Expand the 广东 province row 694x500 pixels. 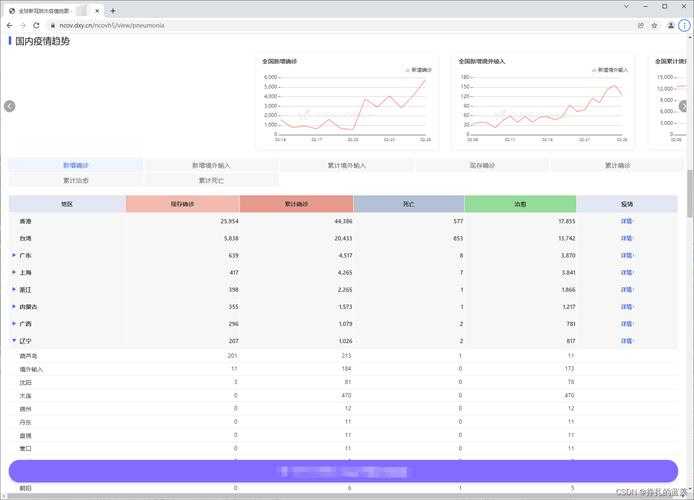pyautogui.click(x=14, y=255)
